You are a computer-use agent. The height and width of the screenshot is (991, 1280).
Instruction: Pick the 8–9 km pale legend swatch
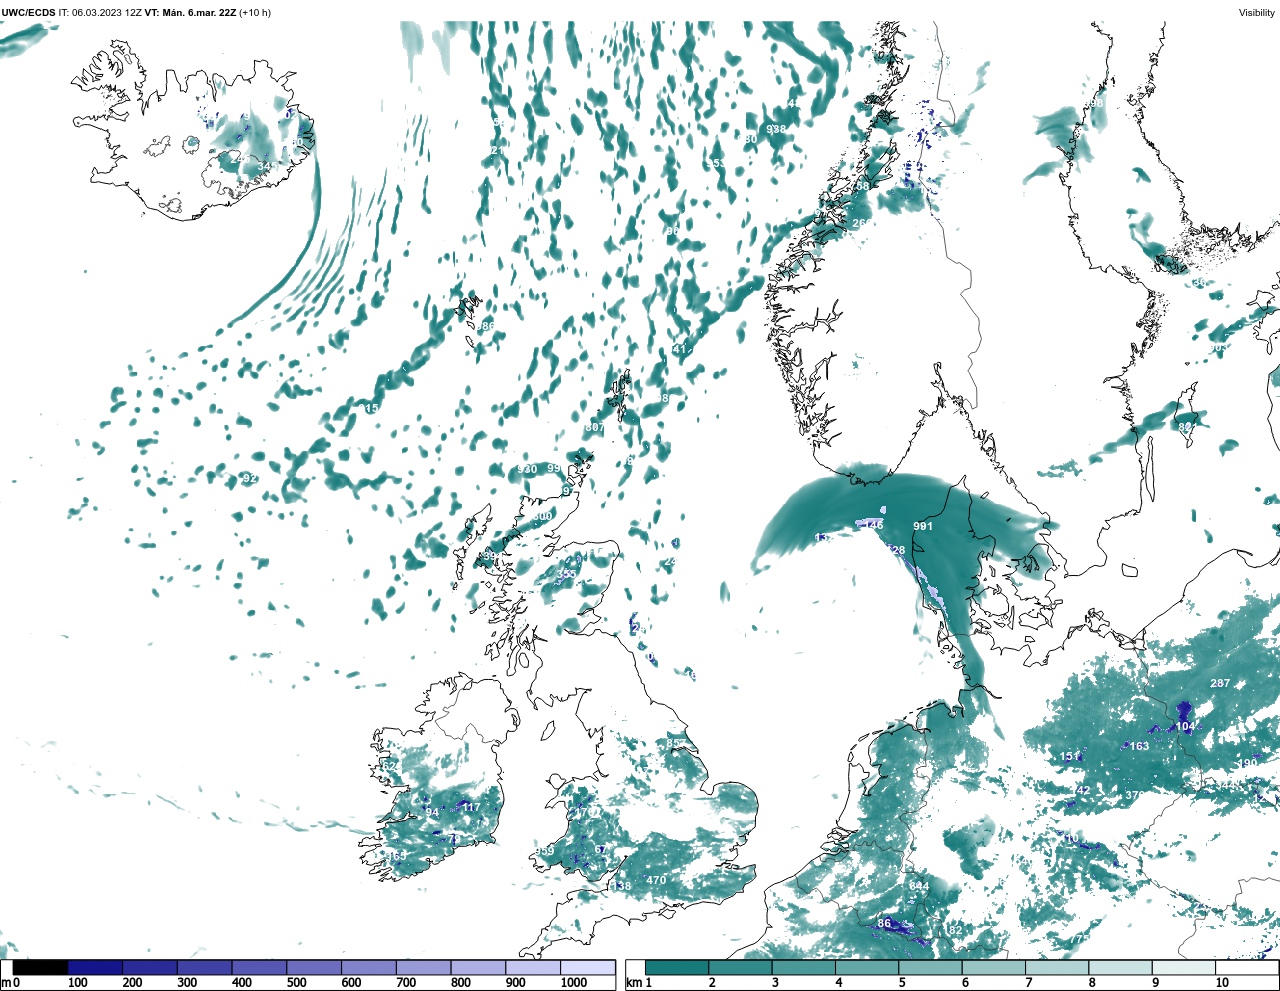(x=1120, y=968)
